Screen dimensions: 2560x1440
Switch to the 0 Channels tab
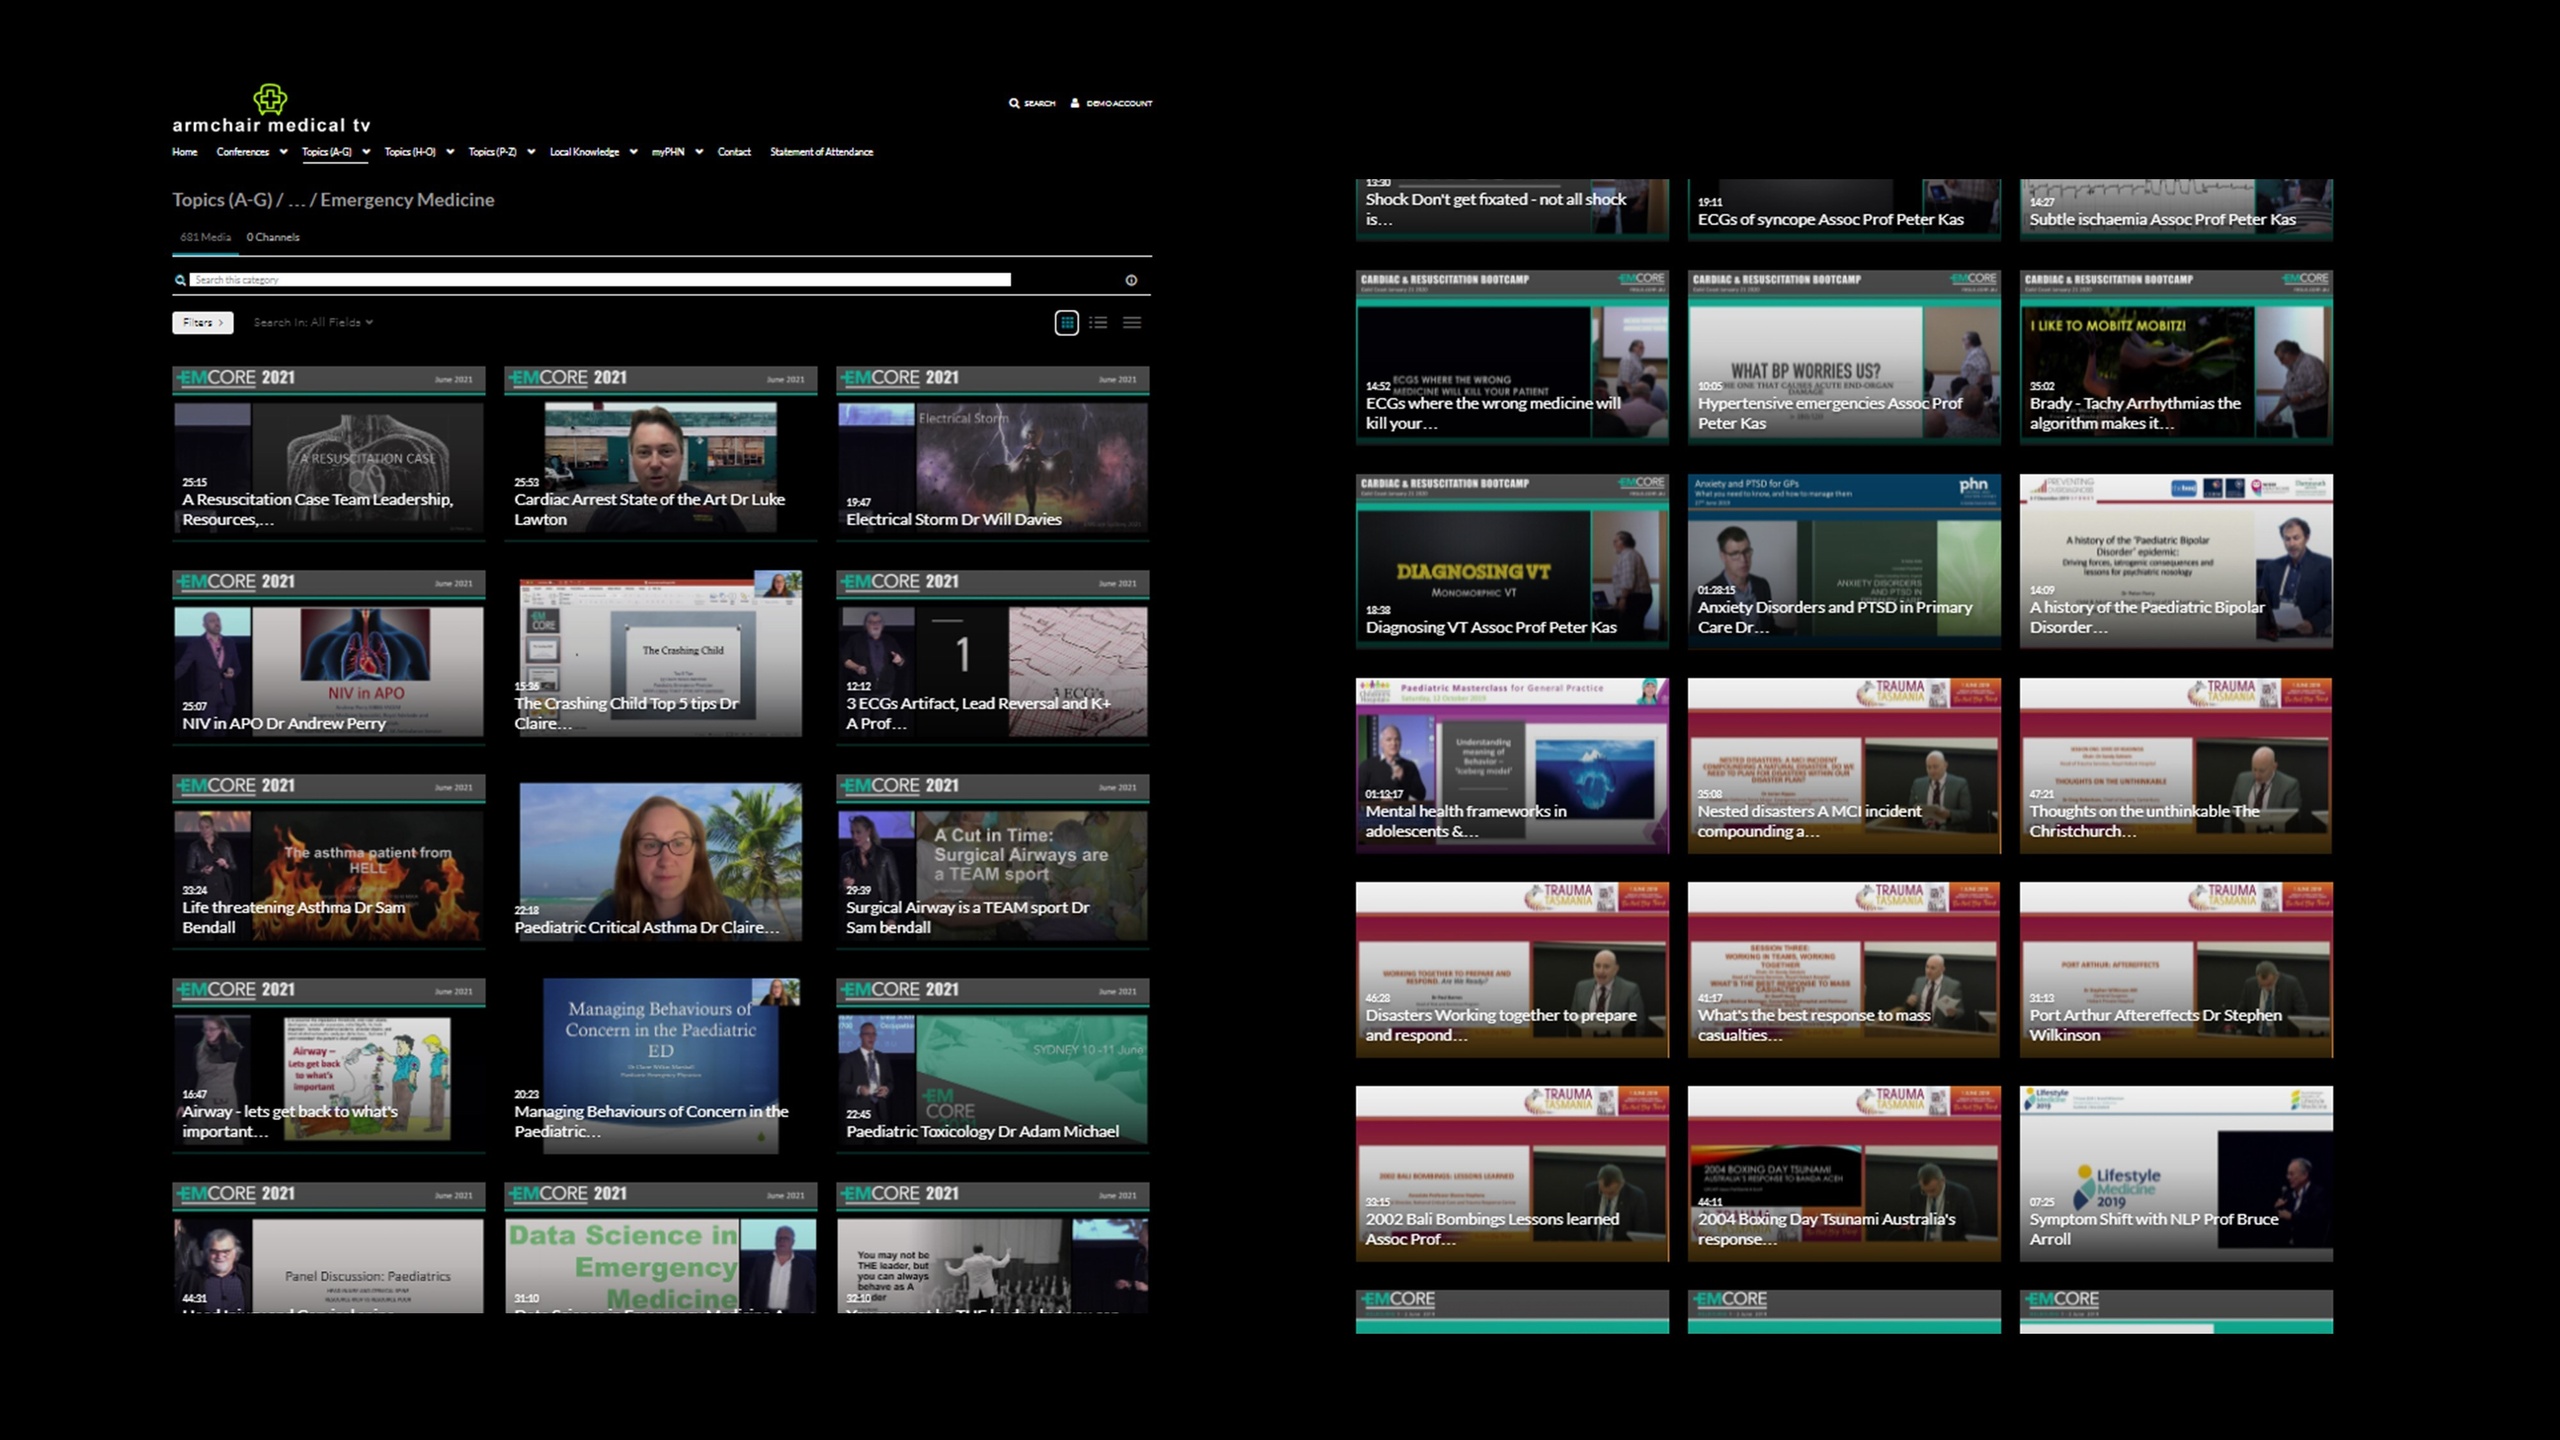[273, 238]
